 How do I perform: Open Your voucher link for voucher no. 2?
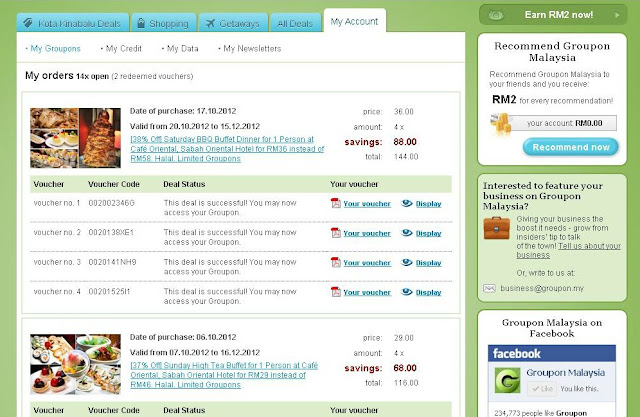pos(367,233)
